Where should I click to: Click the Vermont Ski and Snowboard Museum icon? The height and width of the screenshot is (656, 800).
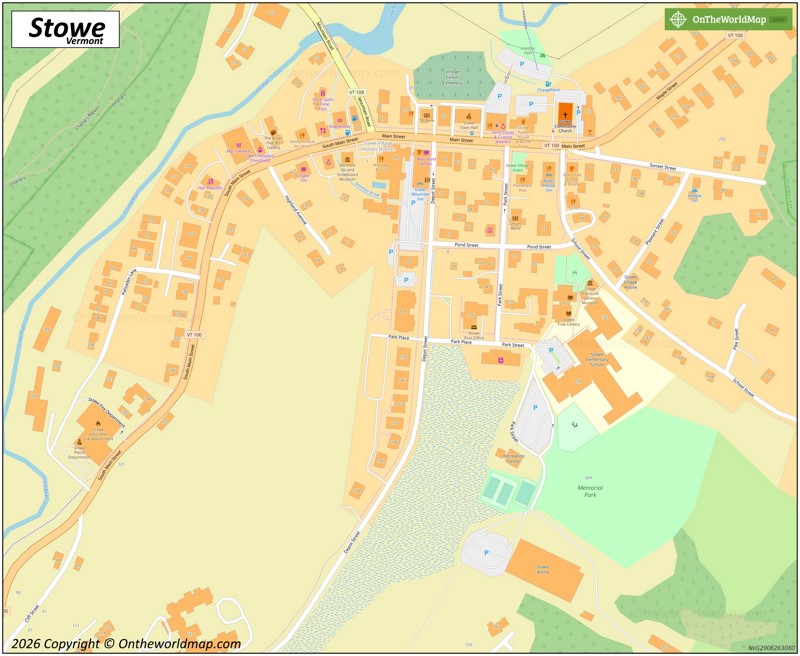click(x=347, y=160)
